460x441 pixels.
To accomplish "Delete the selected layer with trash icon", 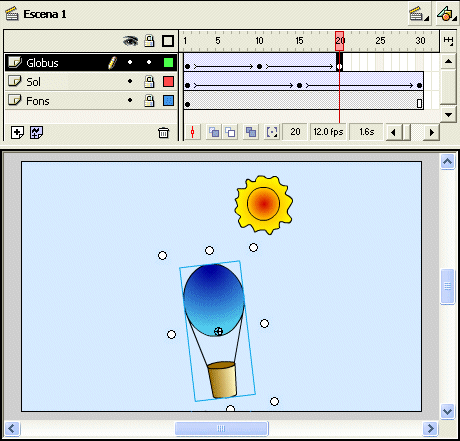I will click(163, 132).
